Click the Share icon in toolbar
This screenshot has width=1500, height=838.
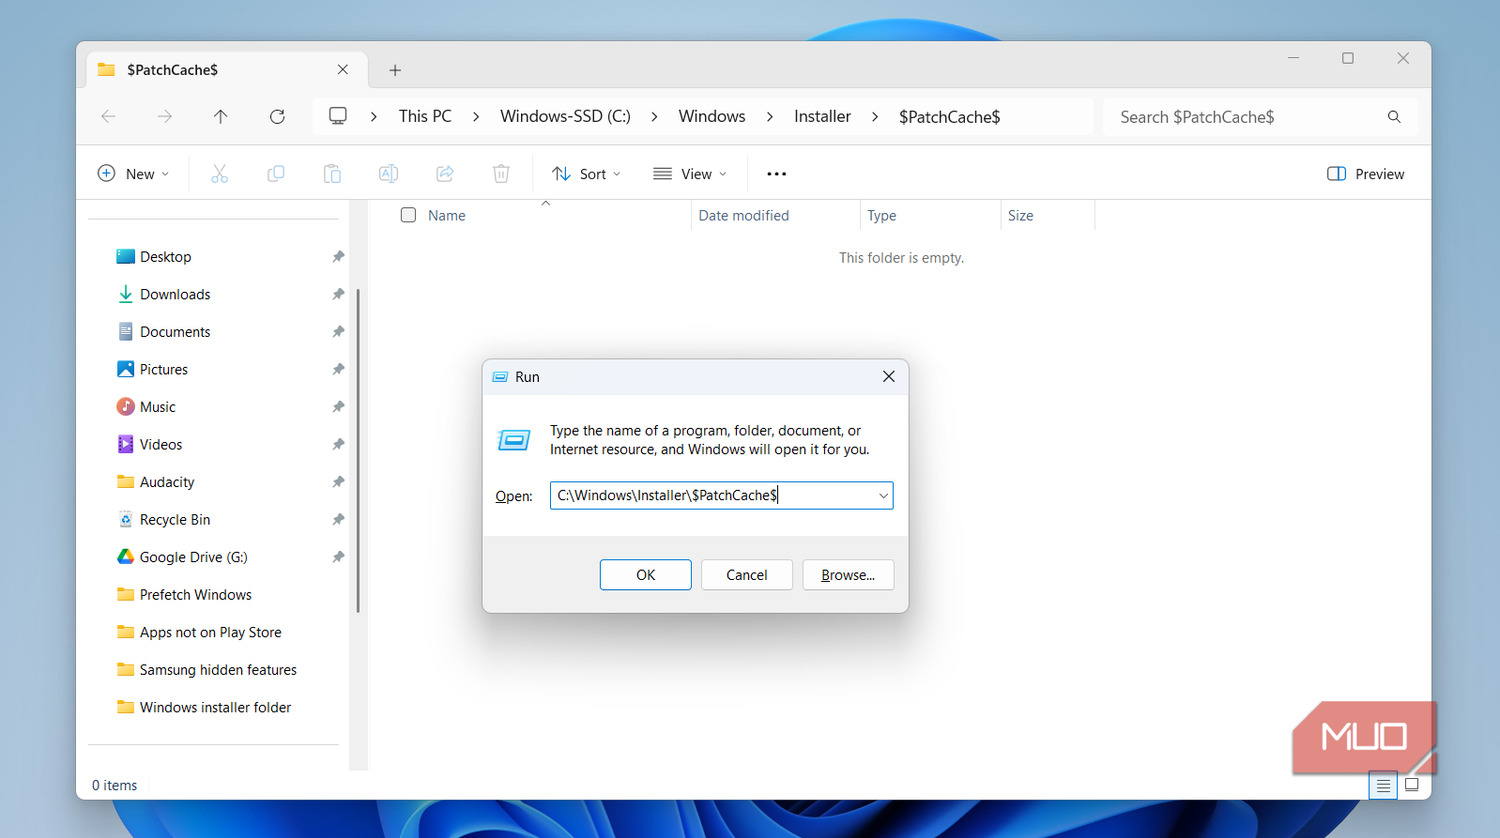[445, 174]
